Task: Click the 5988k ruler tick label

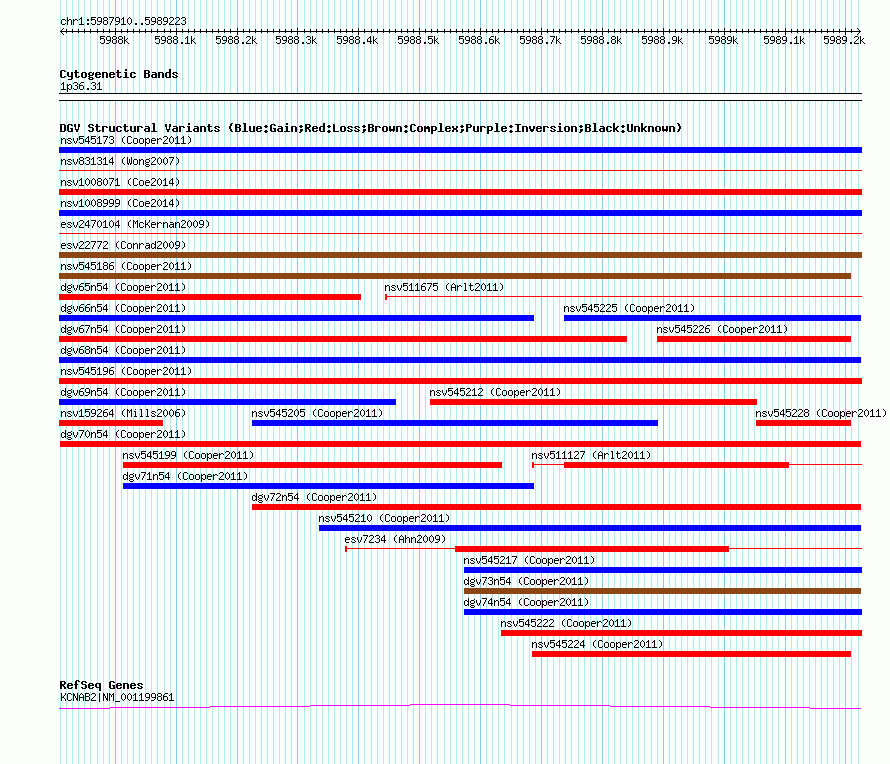Action: (114, 40)
